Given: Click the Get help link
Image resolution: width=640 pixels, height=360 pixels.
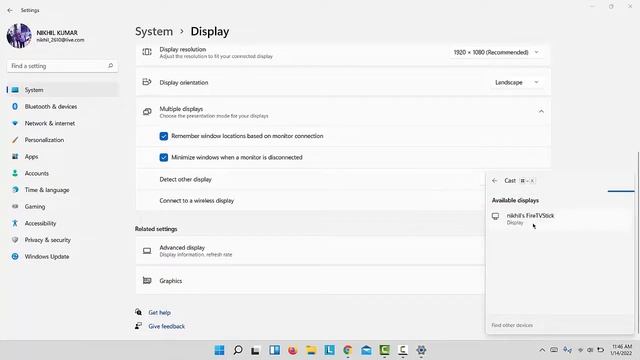Looking at the screenshot, I should (x=160, y=313).
